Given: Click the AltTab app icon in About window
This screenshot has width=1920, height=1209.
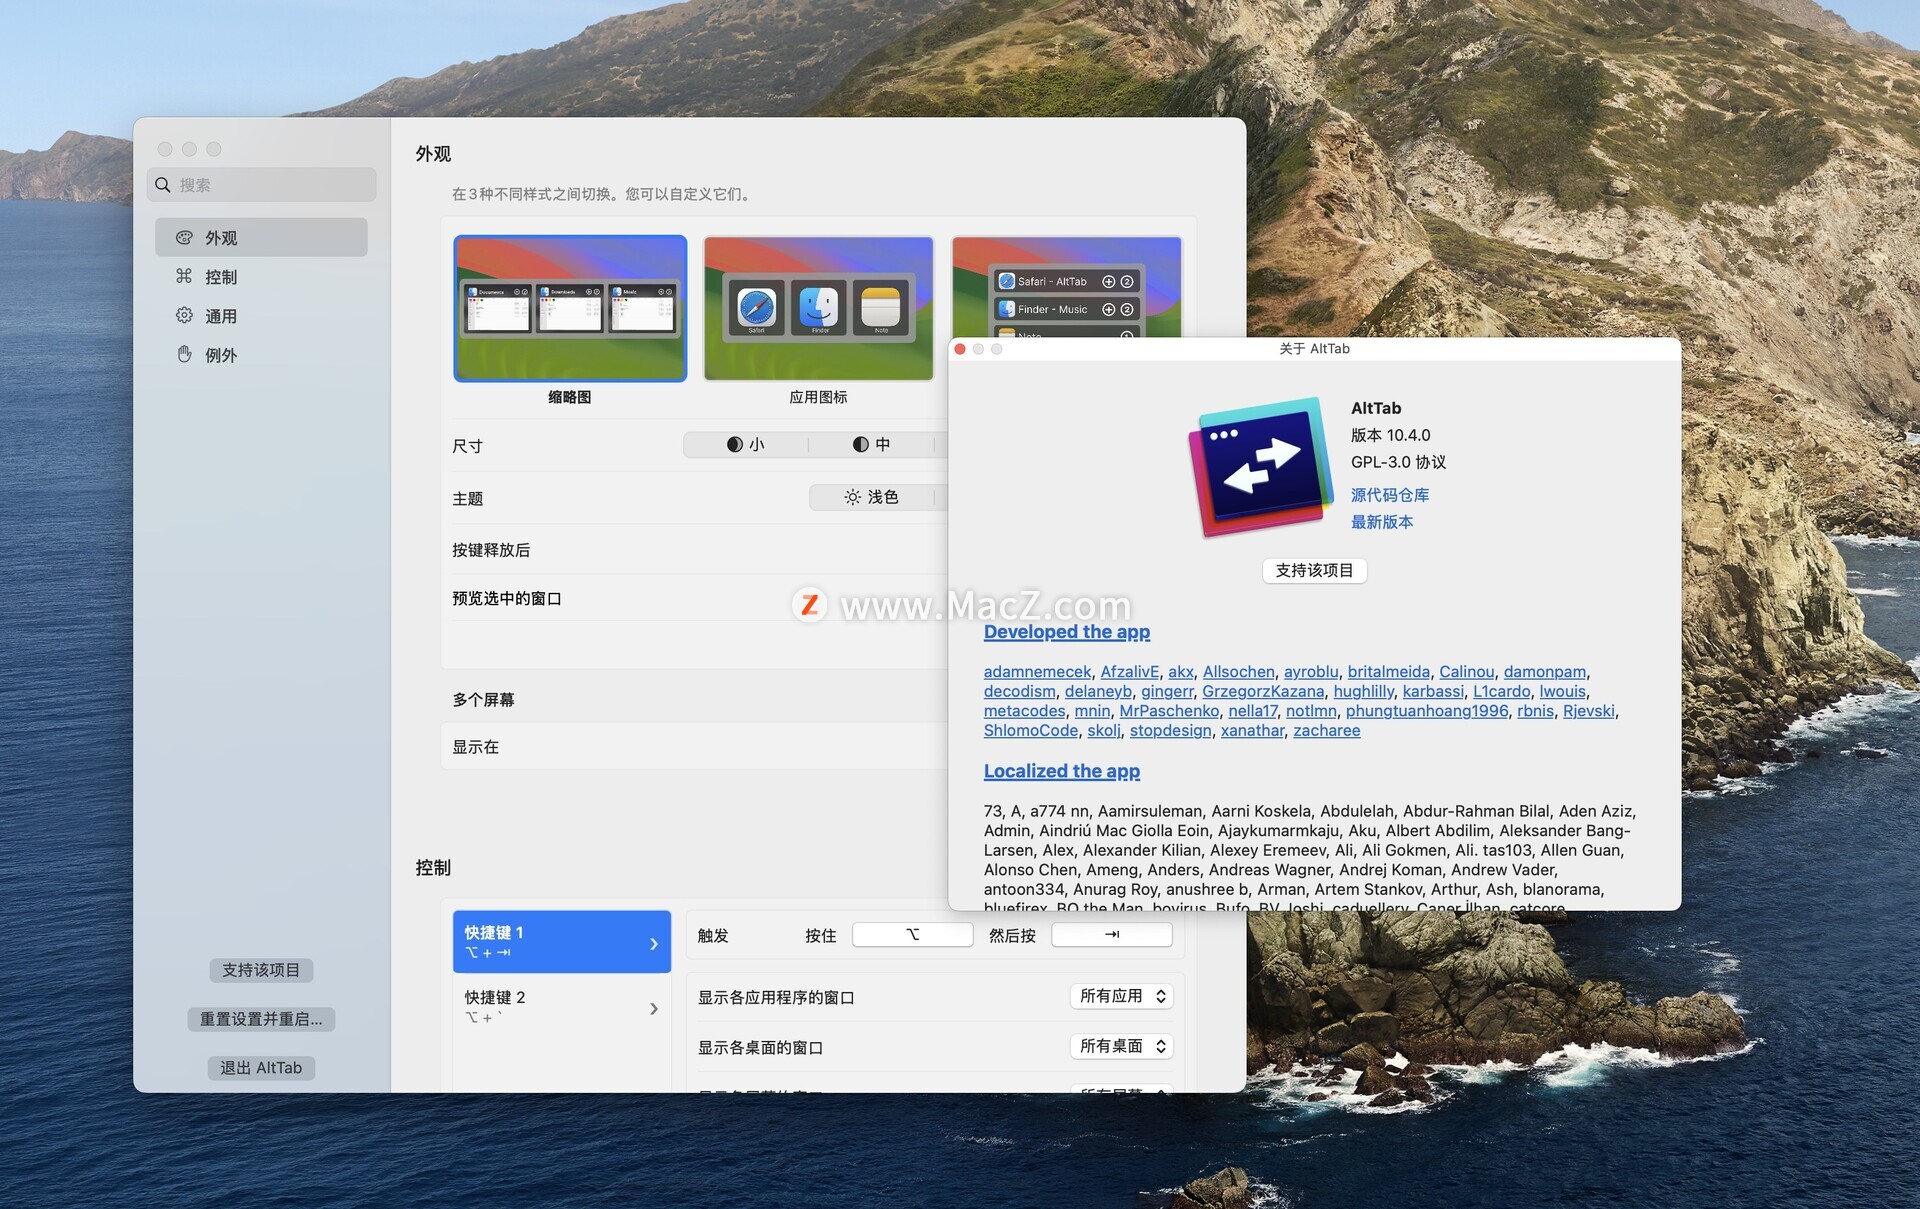Looking at the screenshot, I should click(1260, 466).
